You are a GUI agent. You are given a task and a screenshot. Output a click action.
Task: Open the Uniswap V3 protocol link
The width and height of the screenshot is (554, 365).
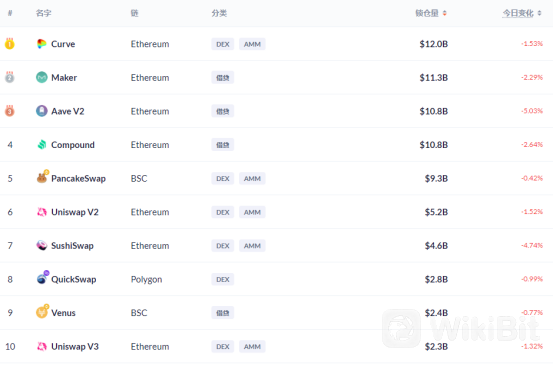click(x=75, y=346)
